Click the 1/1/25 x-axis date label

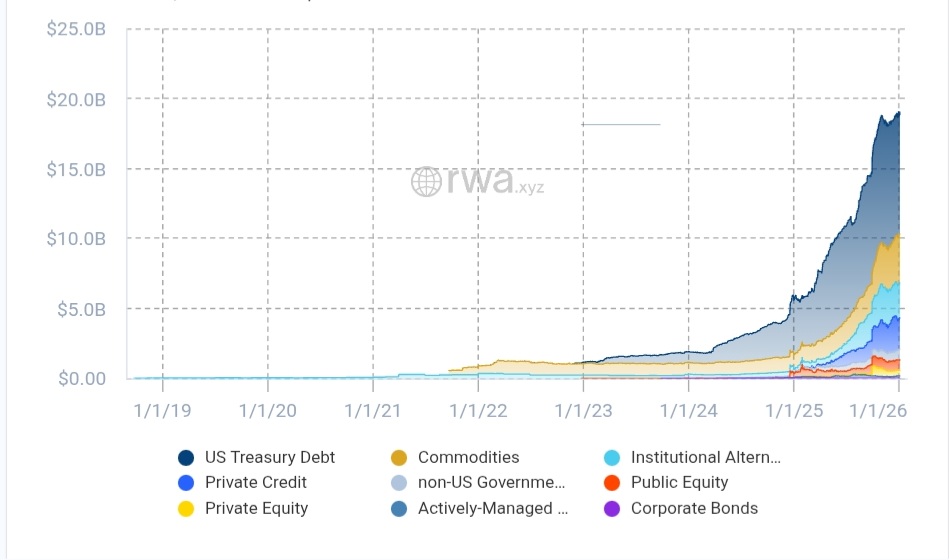point(794,410)
